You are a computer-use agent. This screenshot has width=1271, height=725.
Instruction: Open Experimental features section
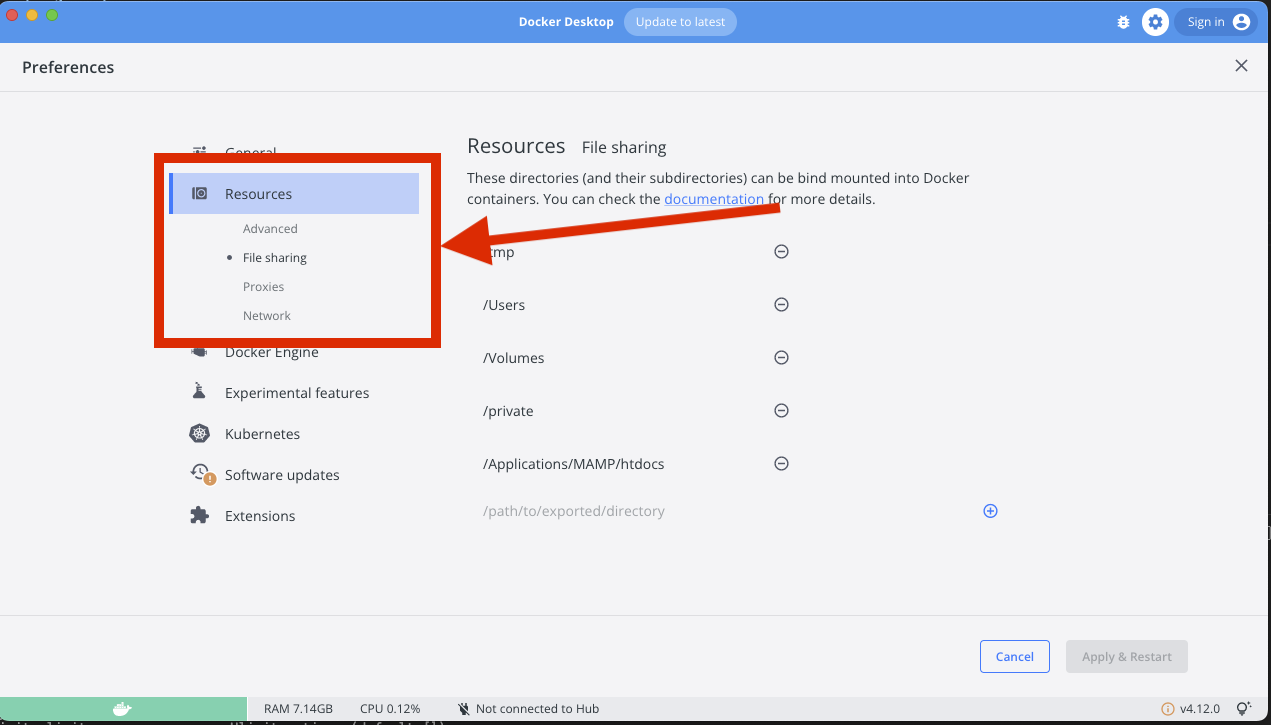pyautogui.click(x=297, y=393)
